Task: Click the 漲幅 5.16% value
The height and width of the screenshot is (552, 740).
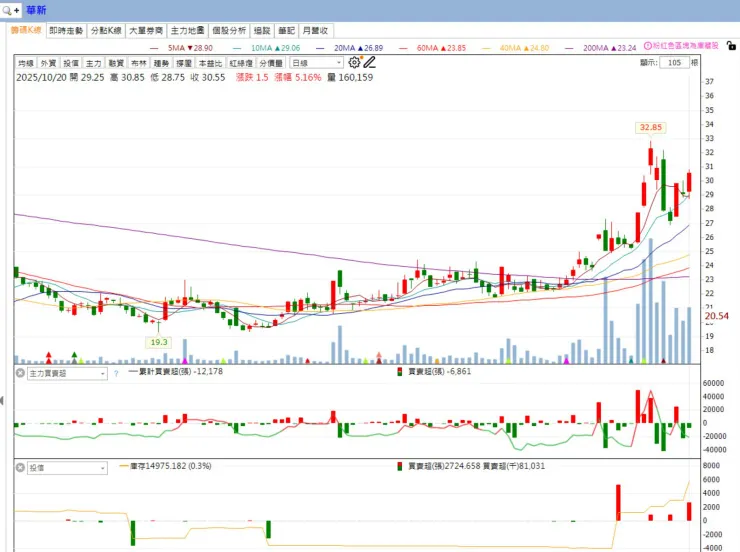Action: point(298,77)
